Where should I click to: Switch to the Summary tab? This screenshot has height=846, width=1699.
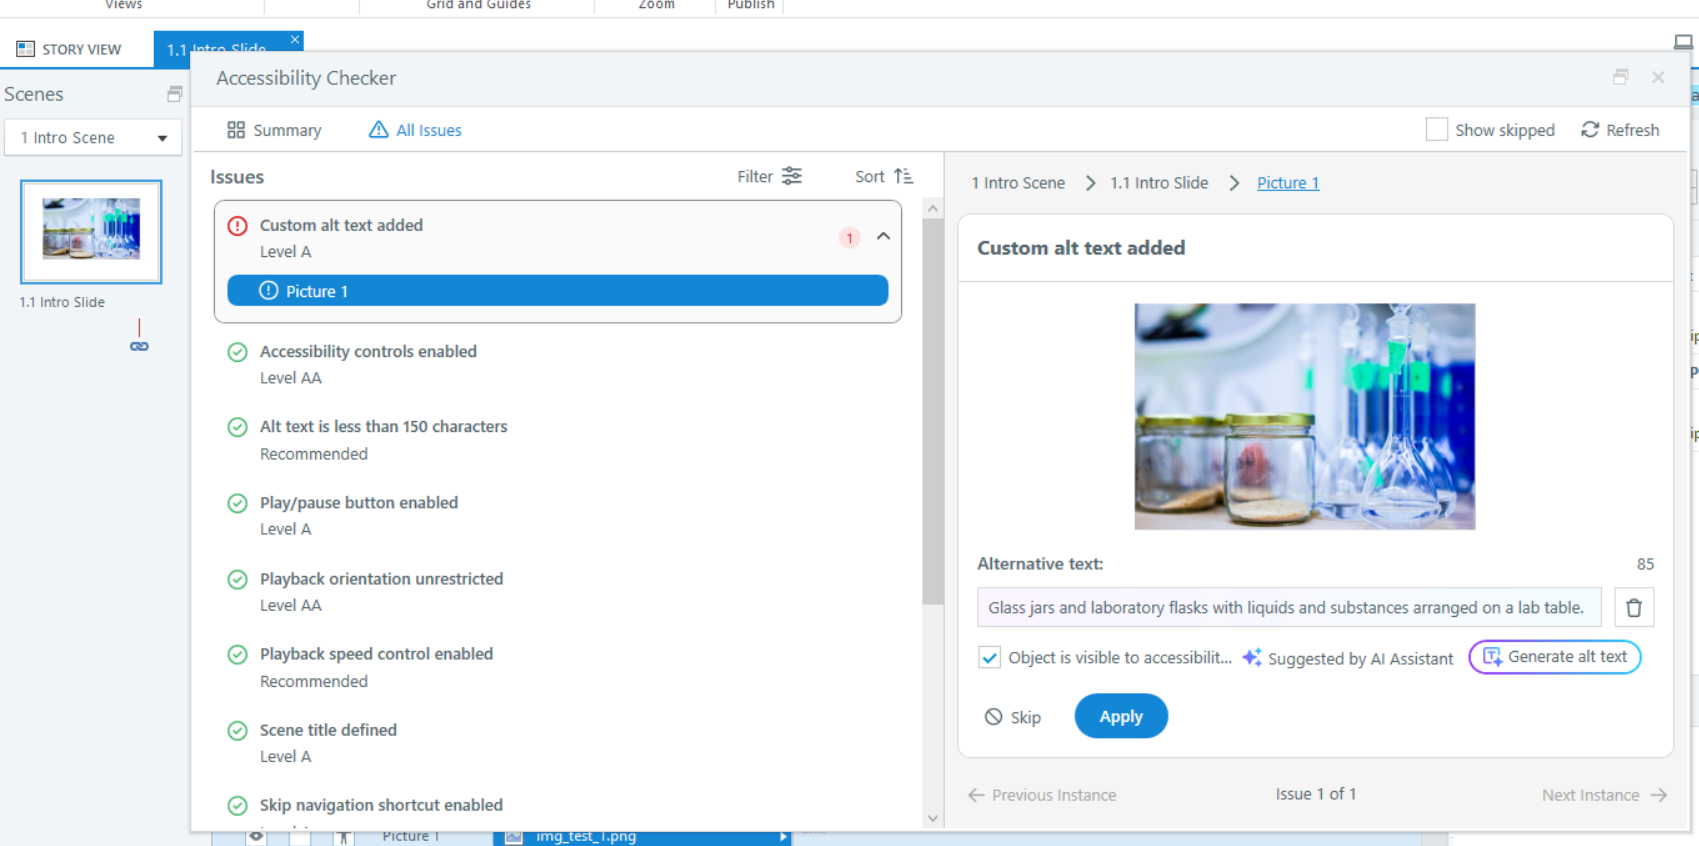coord(274,130)
